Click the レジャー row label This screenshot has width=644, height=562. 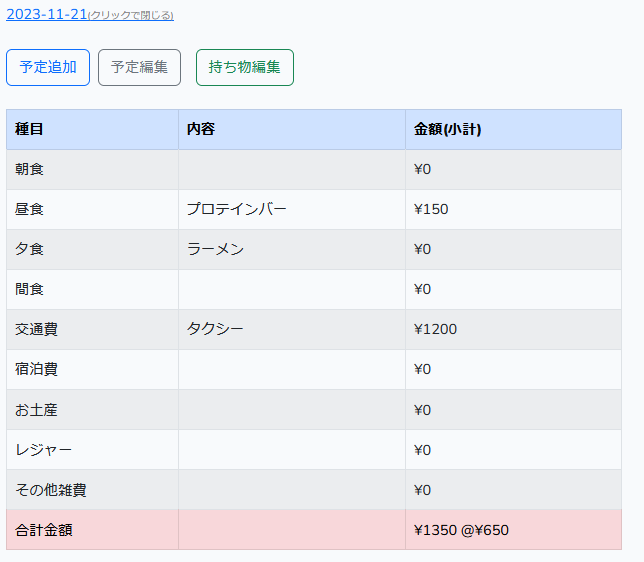[43, 450]
